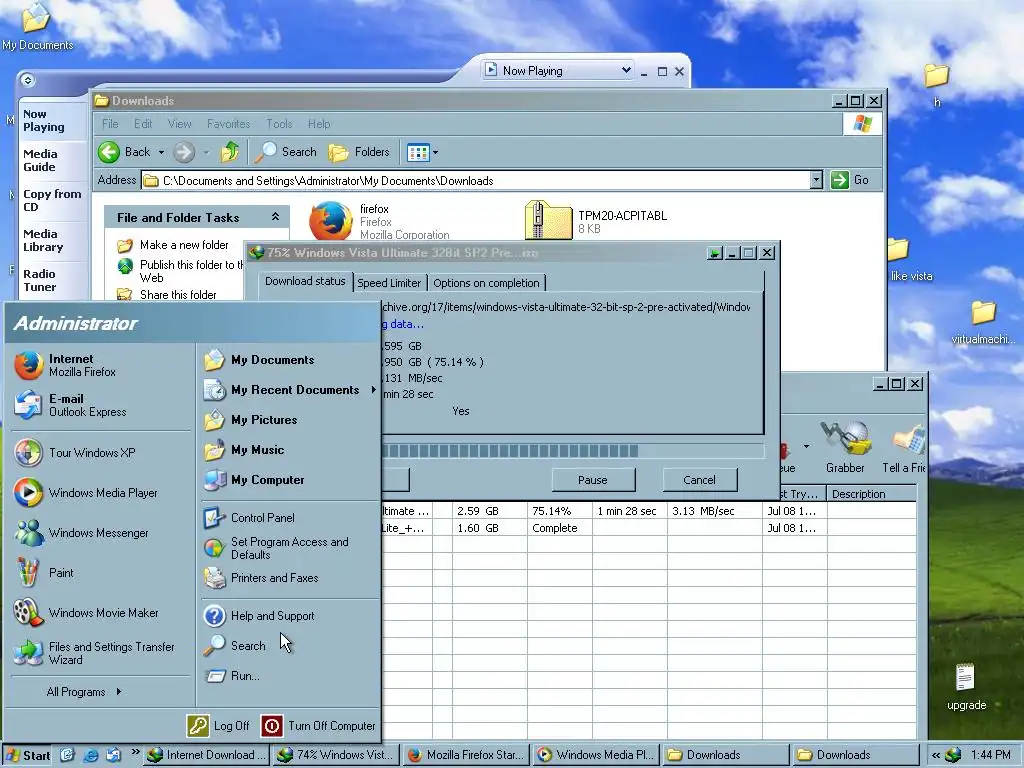Open Tour Windows XP

[74, 453]
